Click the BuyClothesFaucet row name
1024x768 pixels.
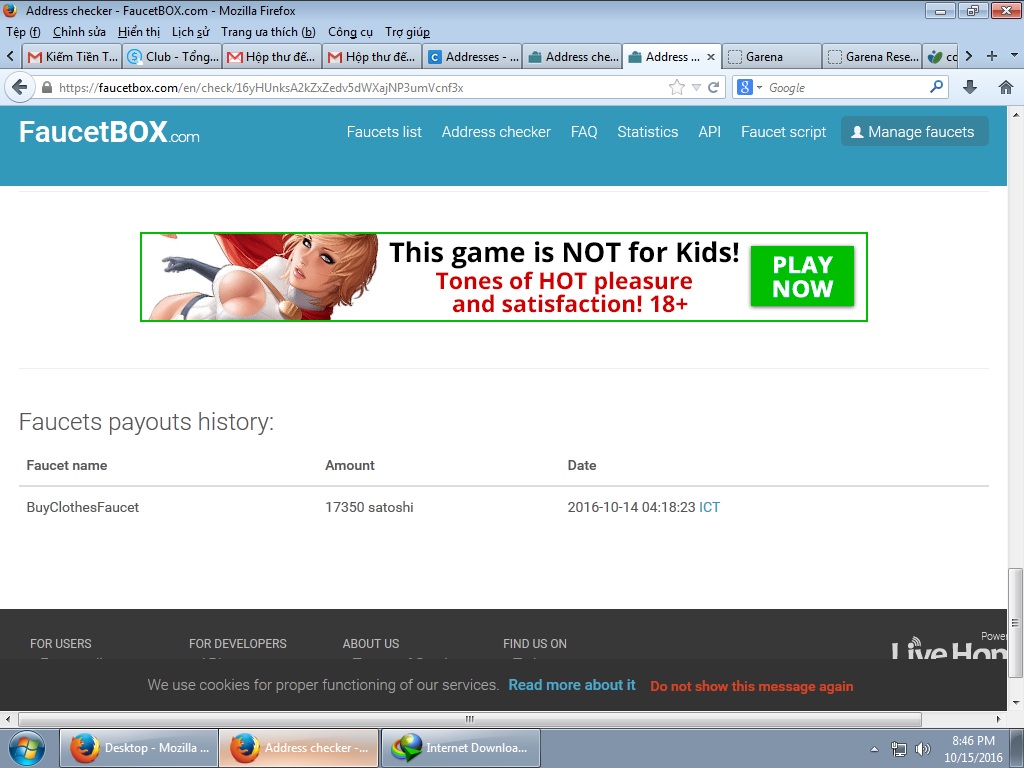point(82,507)
